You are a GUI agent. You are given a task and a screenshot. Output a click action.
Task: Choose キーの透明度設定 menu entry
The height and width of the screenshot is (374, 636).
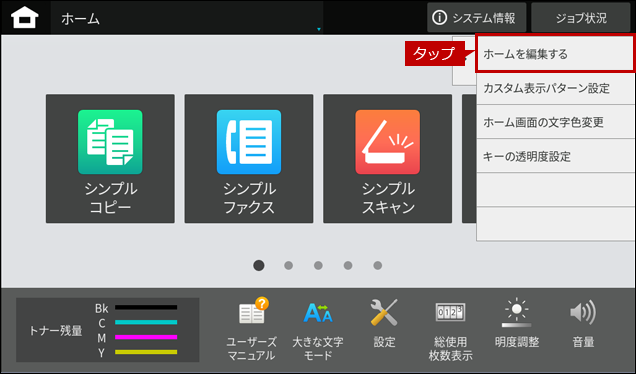point(555,157)
